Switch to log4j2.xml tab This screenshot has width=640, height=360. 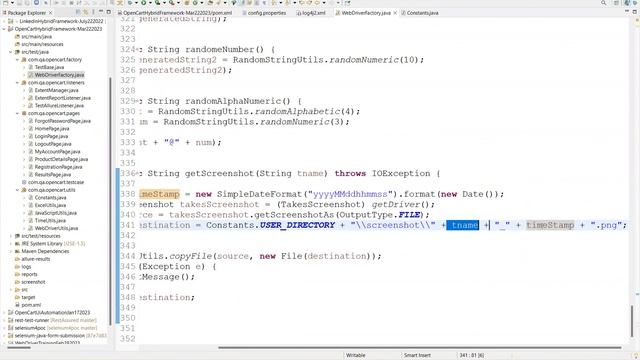[x=311, y=13]
